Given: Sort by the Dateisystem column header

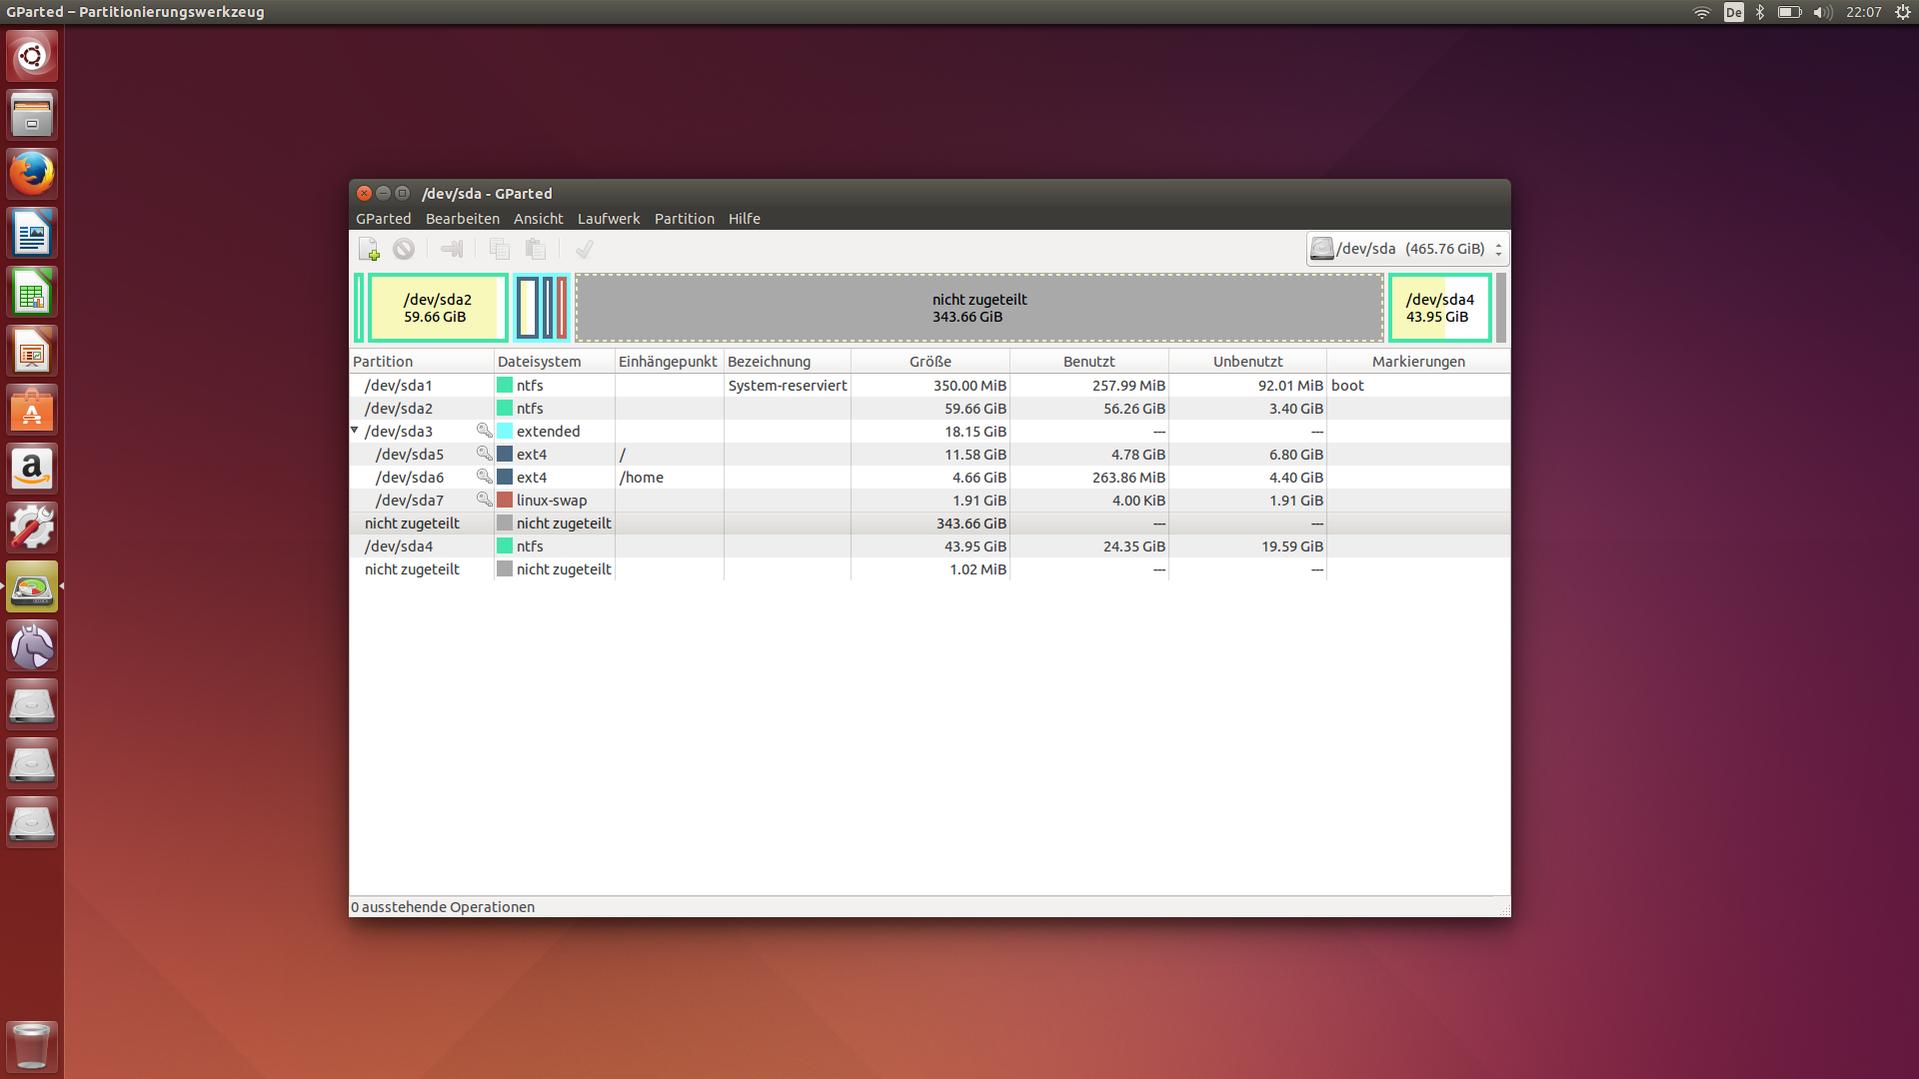Looking at the screenshot, I should (x=554, y=362).
